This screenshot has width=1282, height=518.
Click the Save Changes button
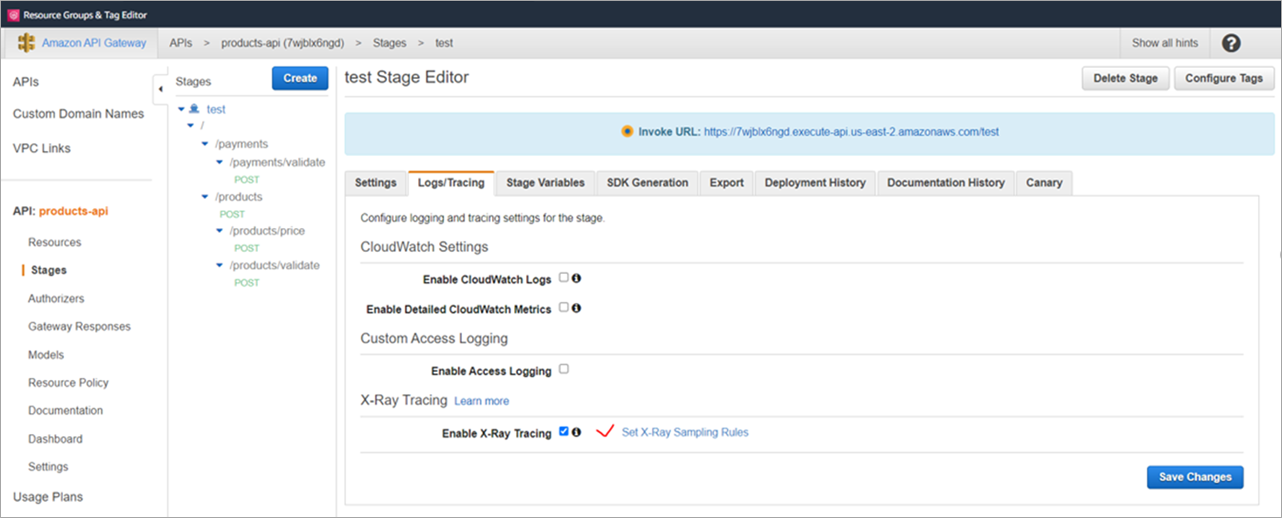[1195, 477]
